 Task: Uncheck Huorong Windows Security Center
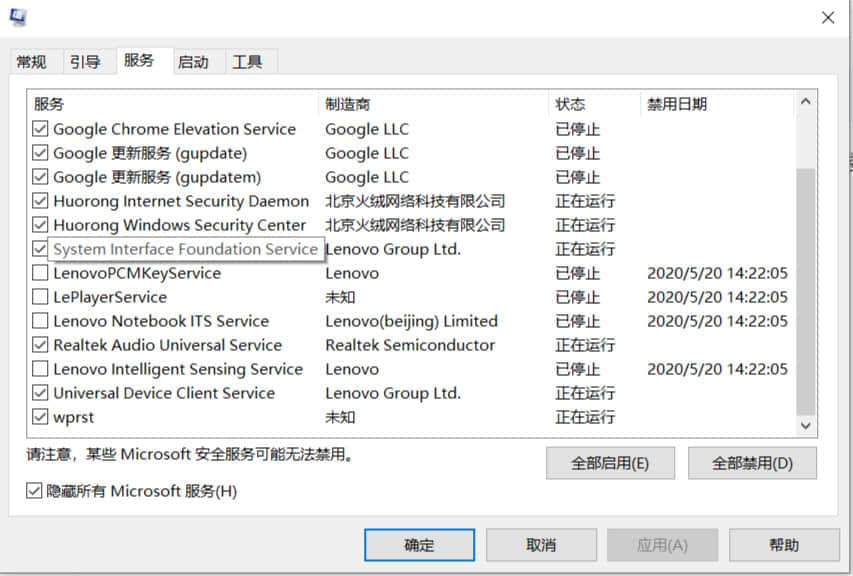[x=40, y=225]
